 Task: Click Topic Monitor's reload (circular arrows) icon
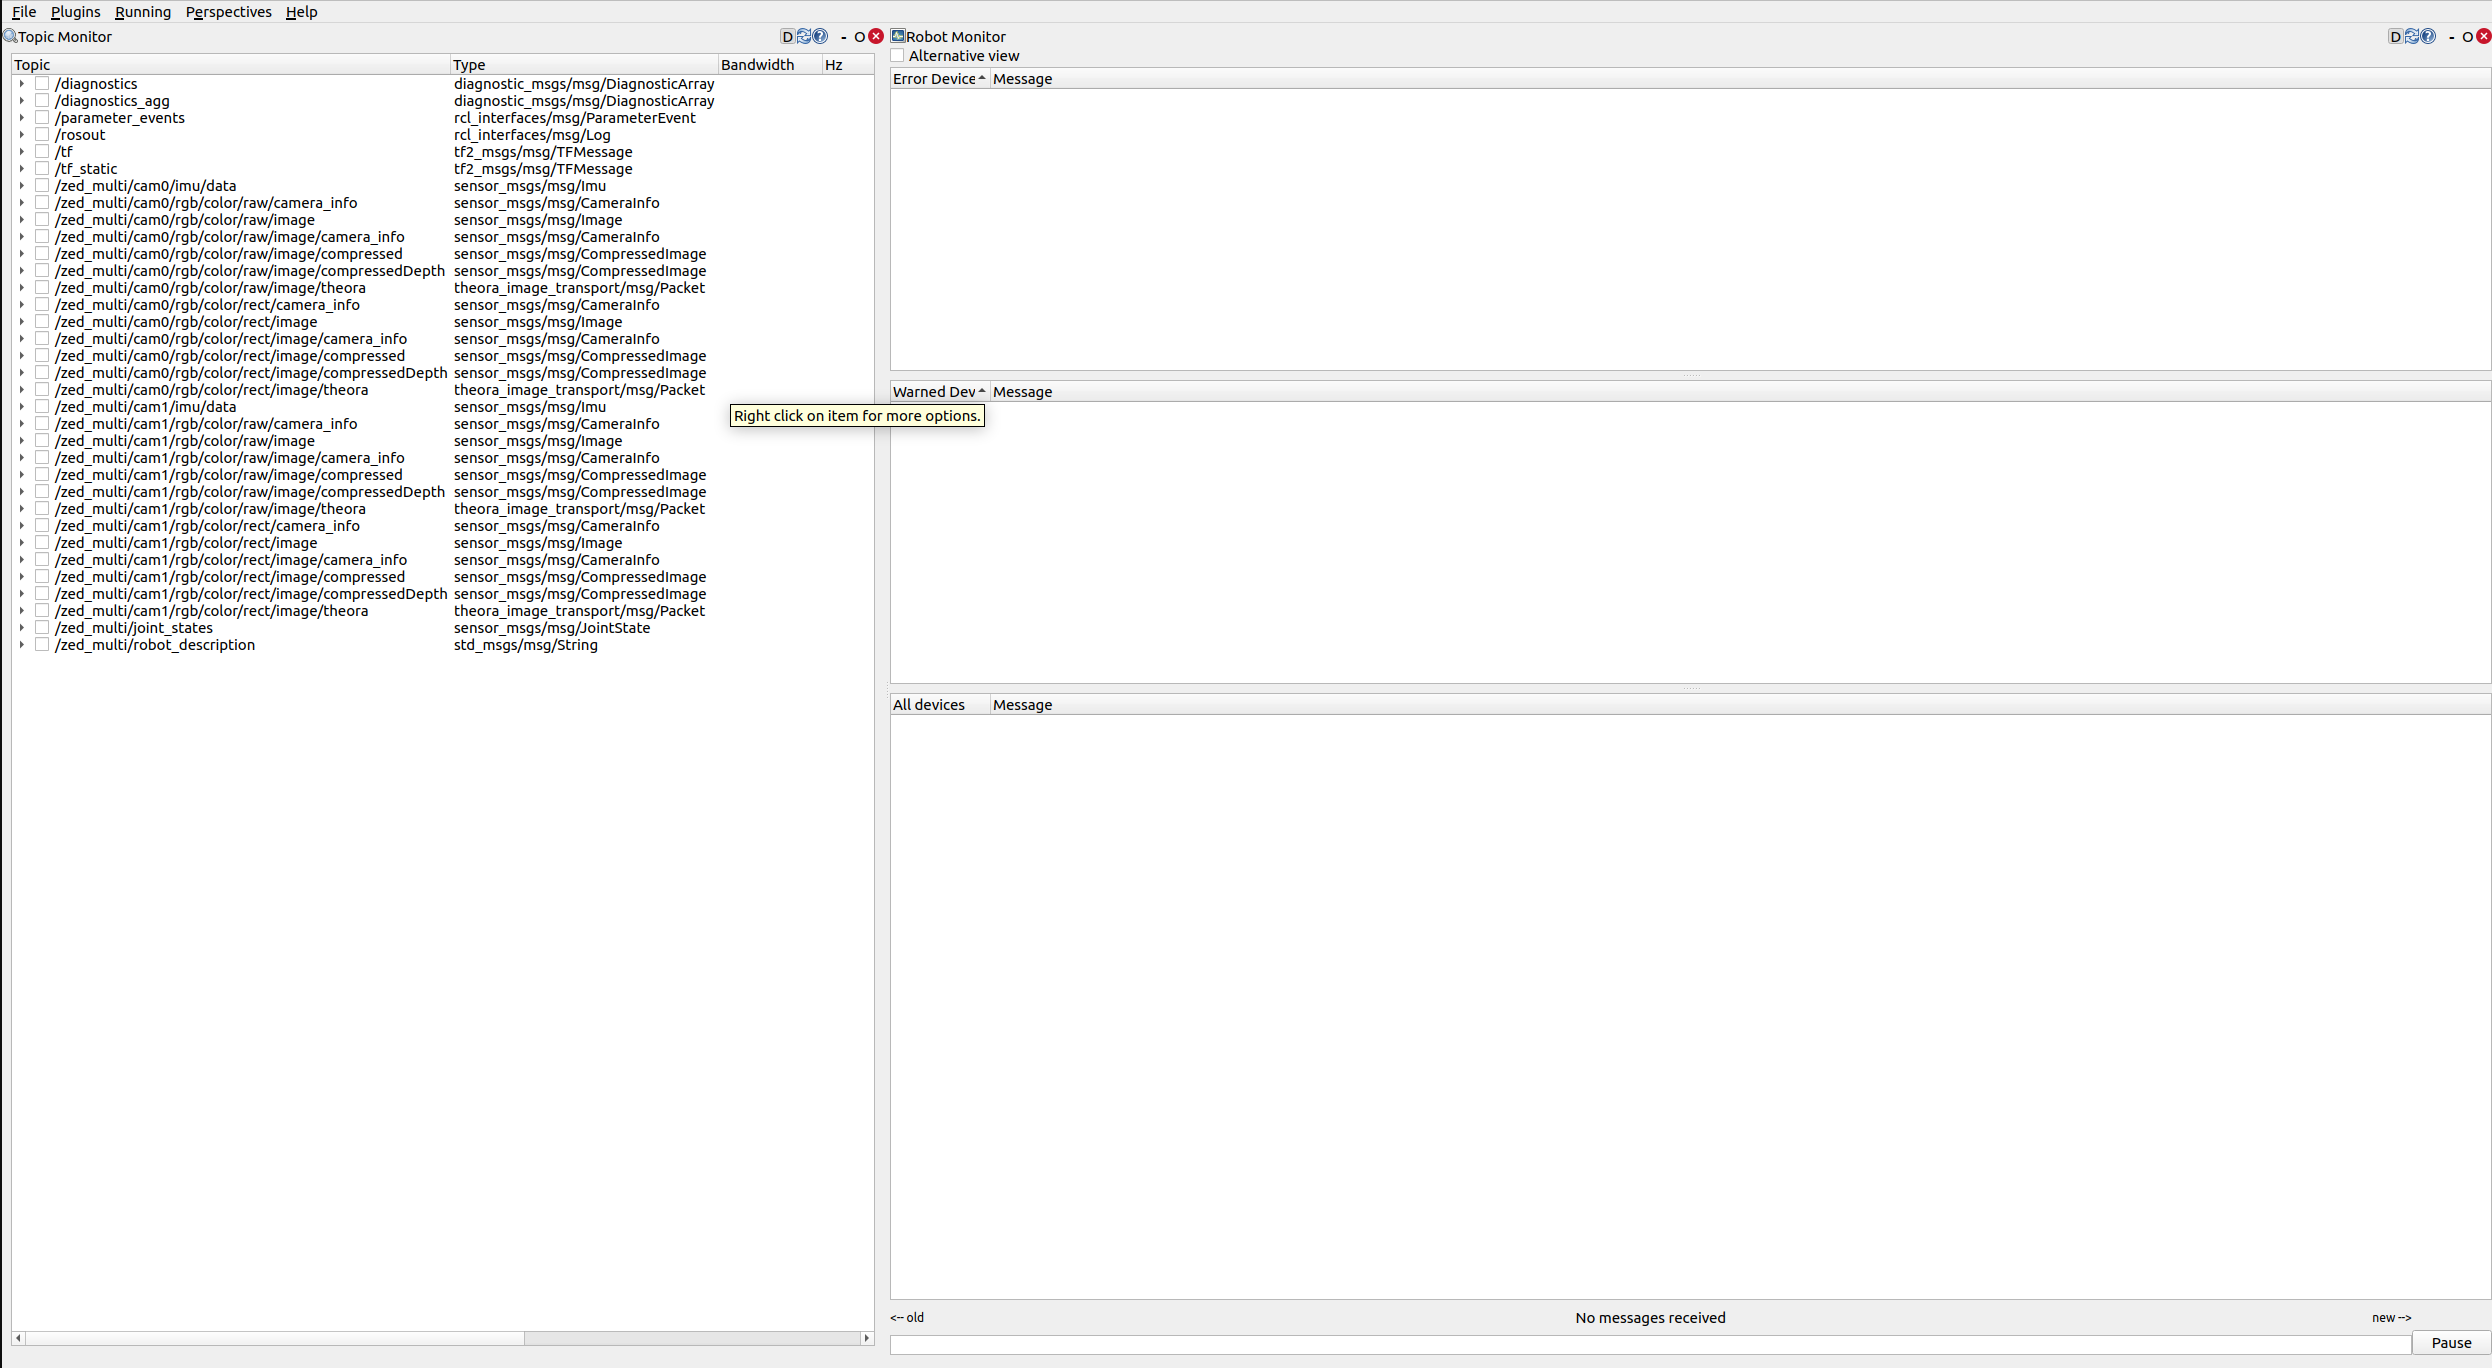point(804,37)
